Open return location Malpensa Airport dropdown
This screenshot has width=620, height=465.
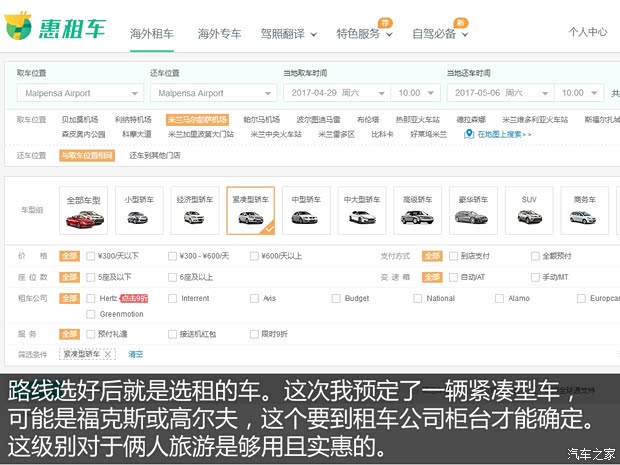[x=214, y=93]
